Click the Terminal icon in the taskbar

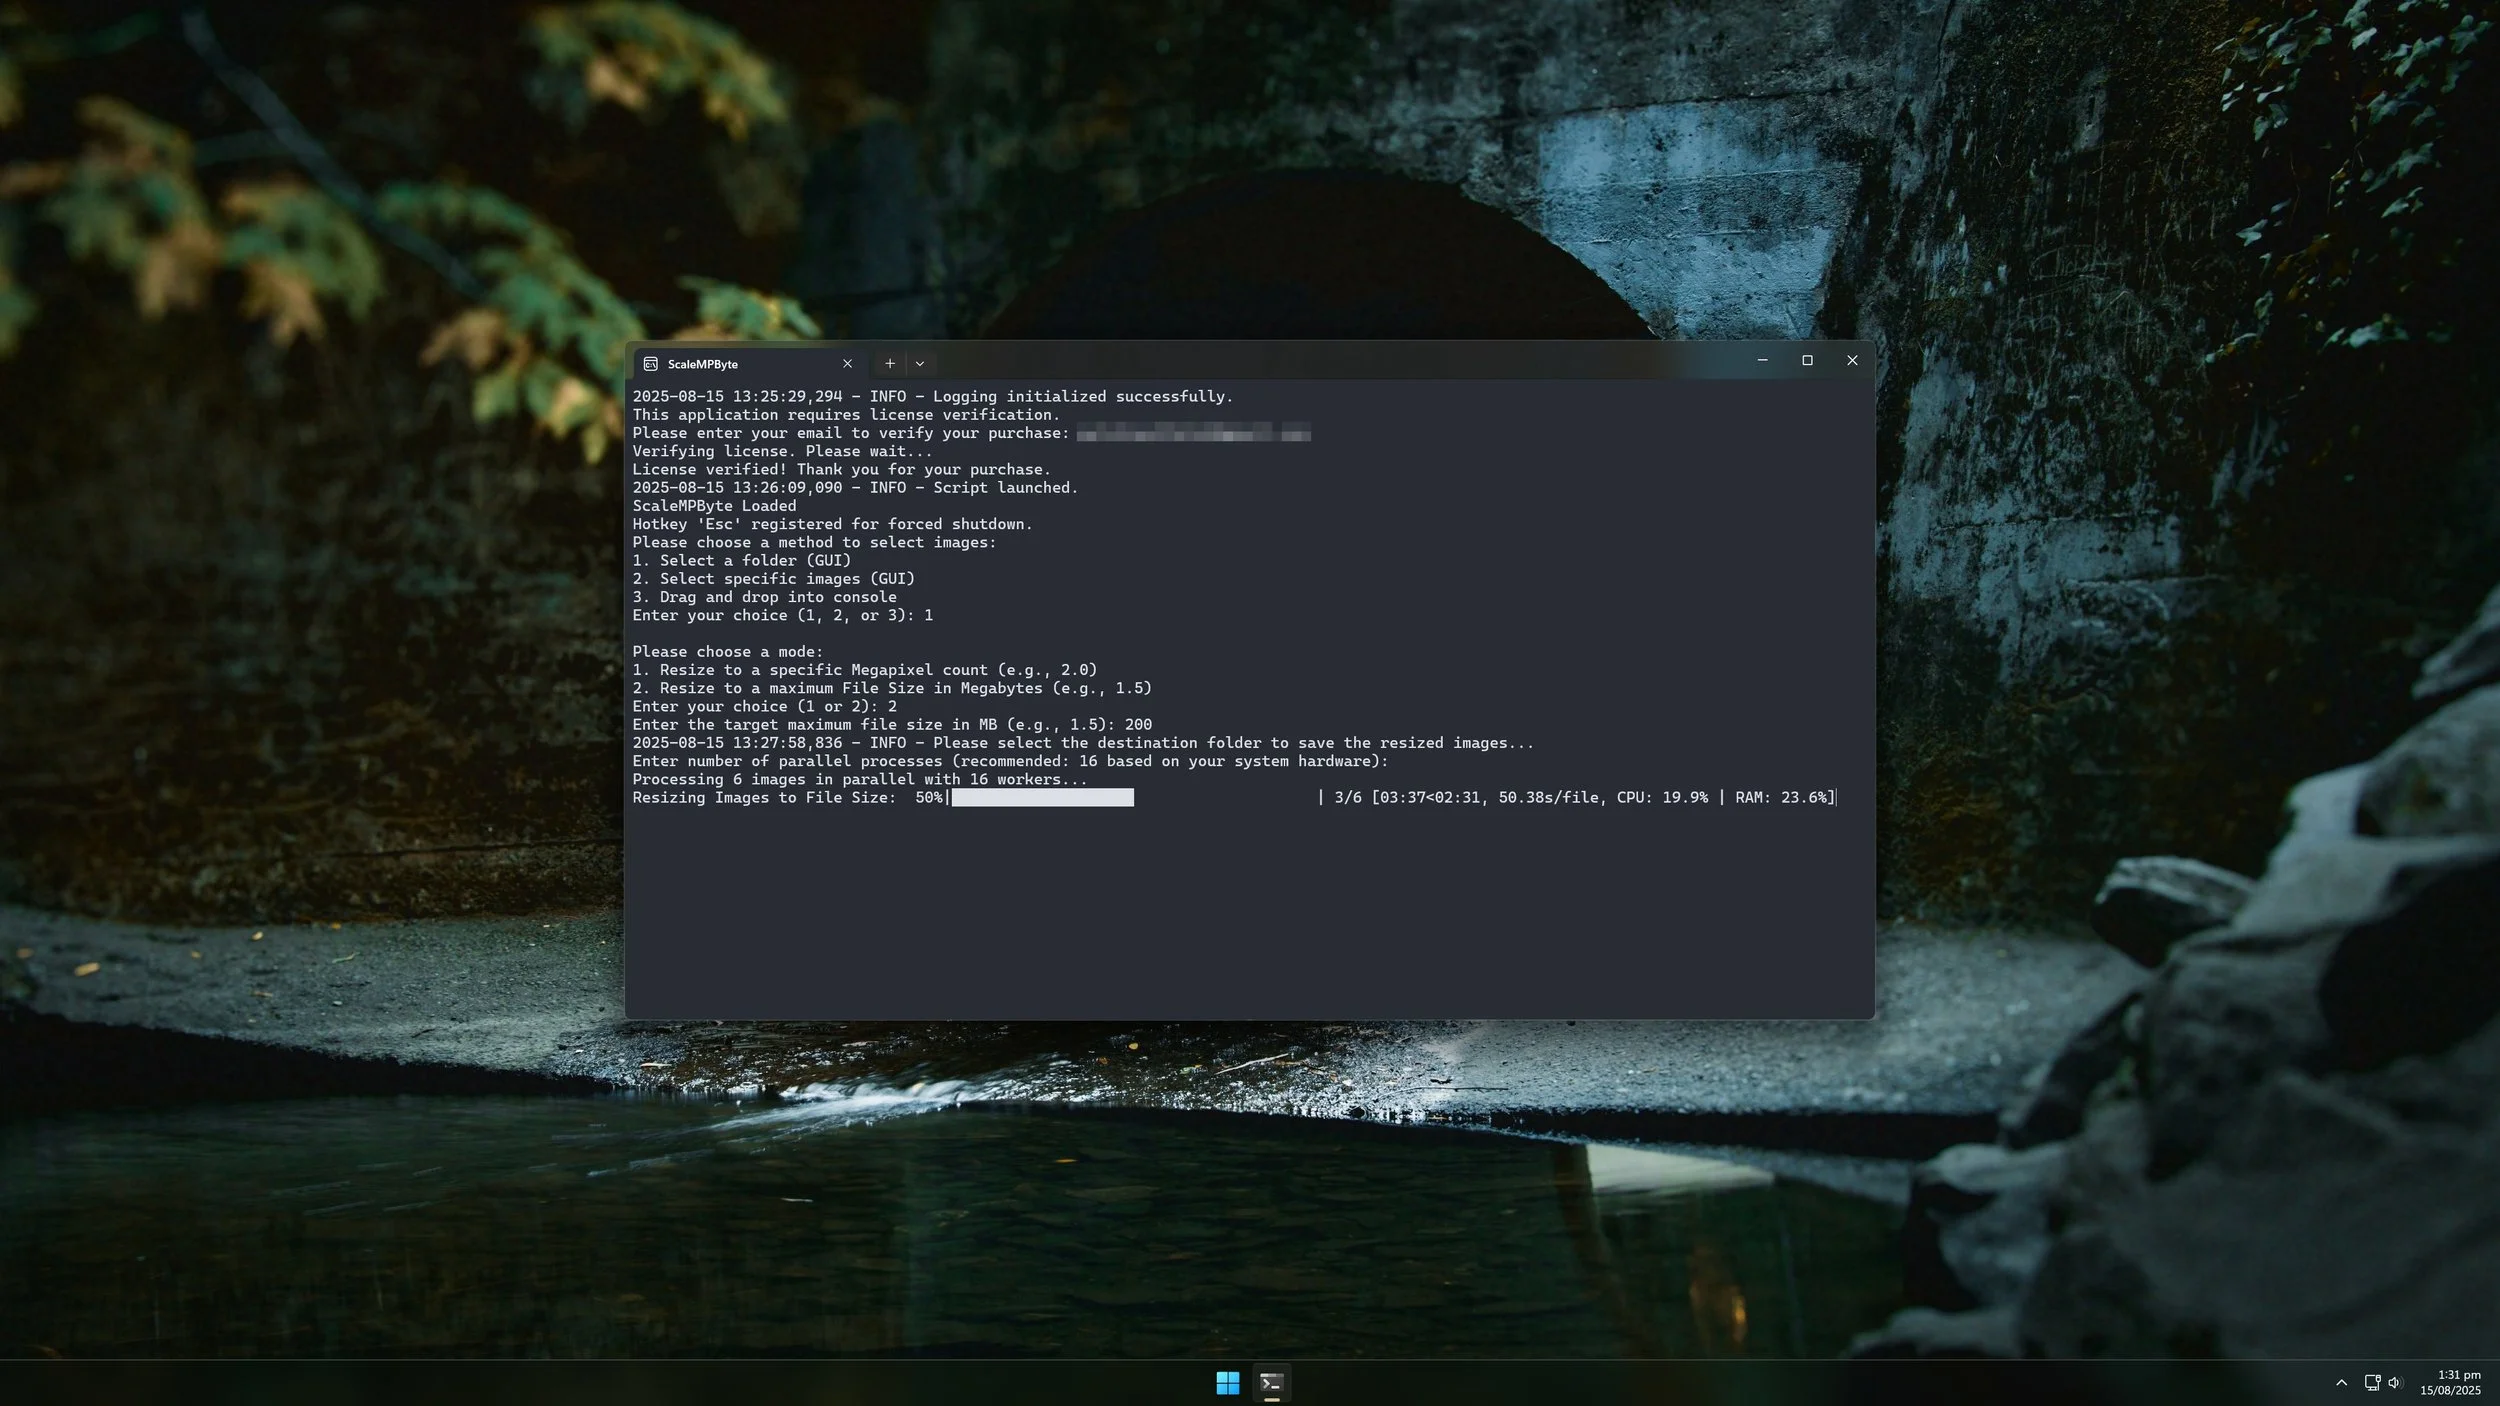(x=1271, y=1383)
